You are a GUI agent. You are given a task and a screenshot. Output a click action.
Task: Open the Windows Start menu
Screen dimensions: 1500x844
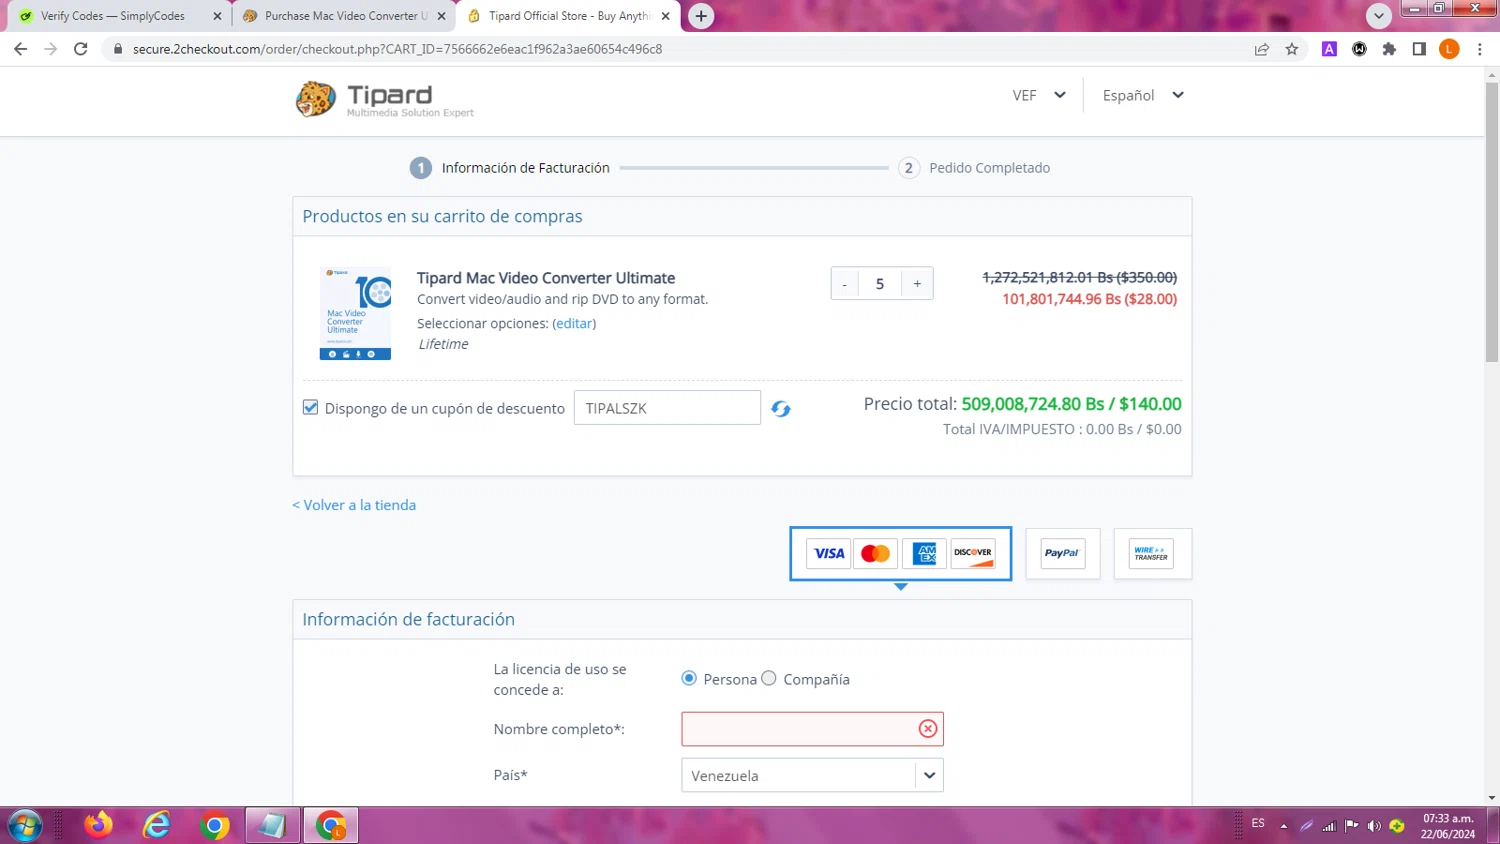point(24,825)
